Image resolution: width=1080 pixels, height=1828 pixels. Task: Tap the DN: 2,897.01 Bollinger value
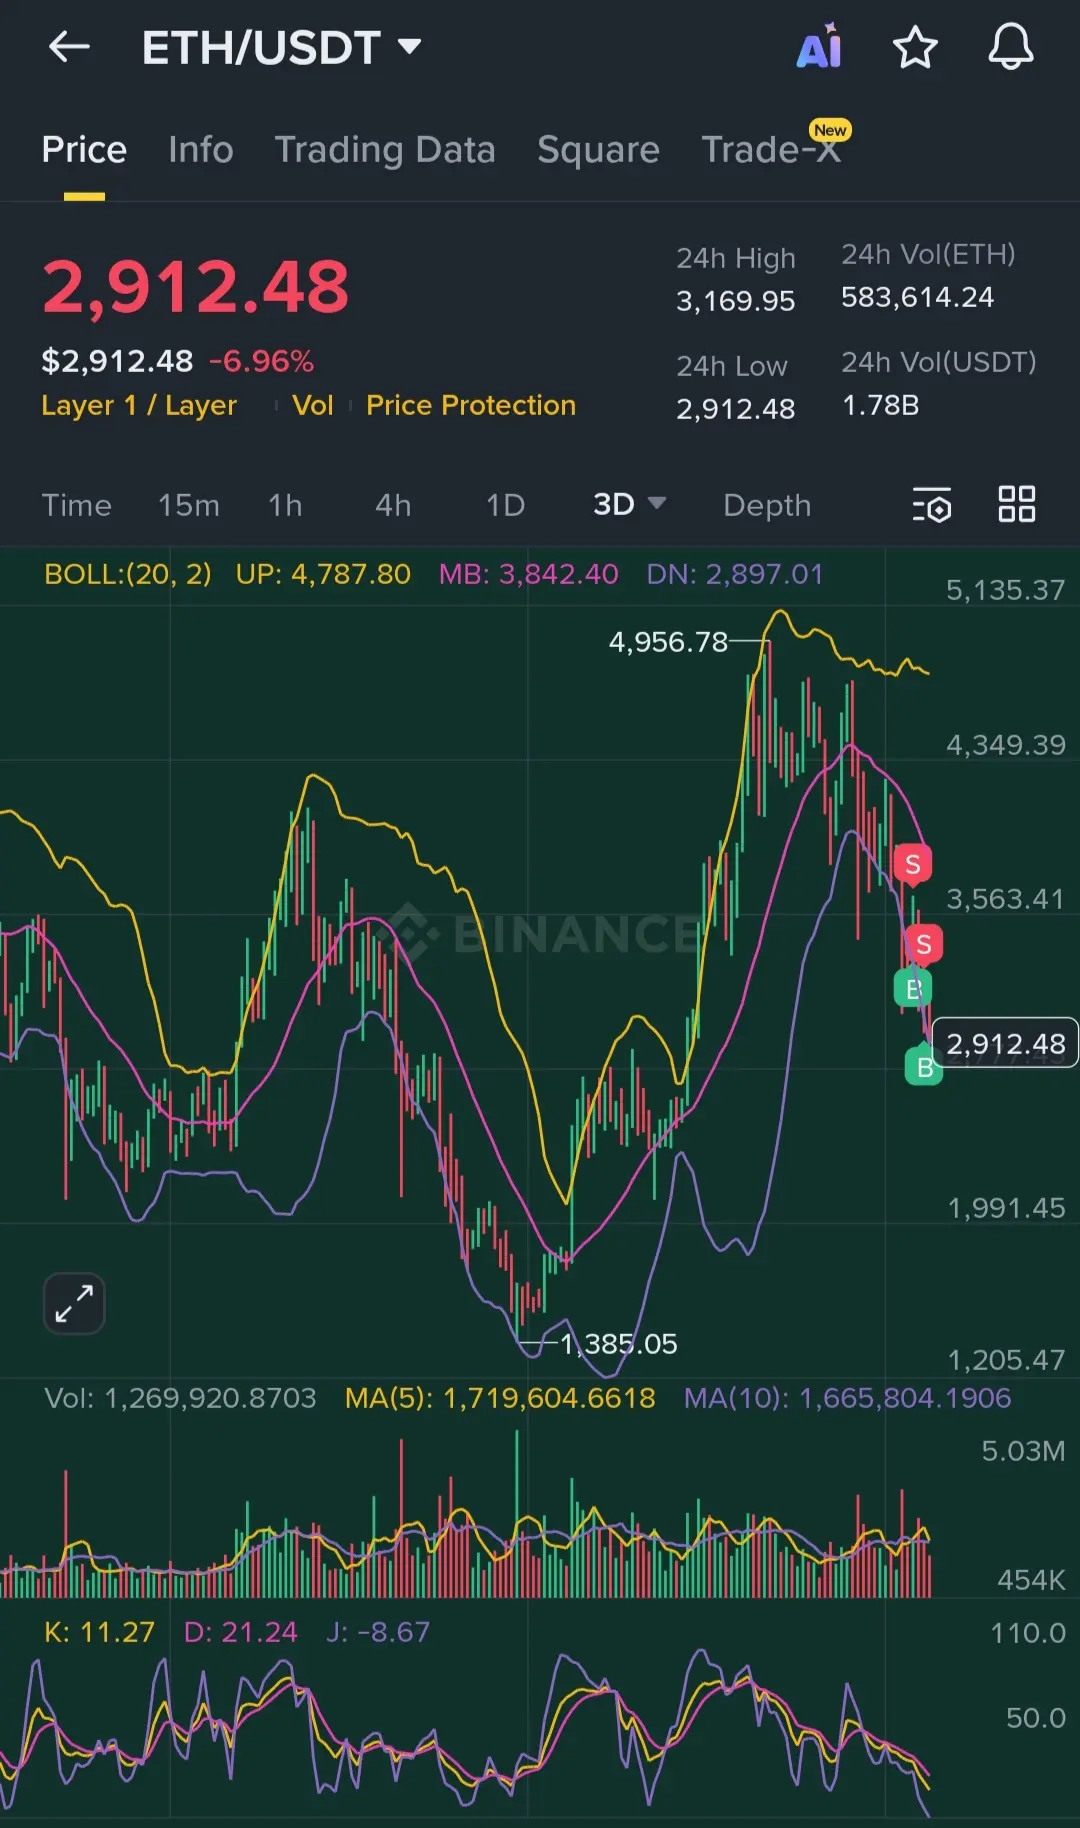(734, 574)
